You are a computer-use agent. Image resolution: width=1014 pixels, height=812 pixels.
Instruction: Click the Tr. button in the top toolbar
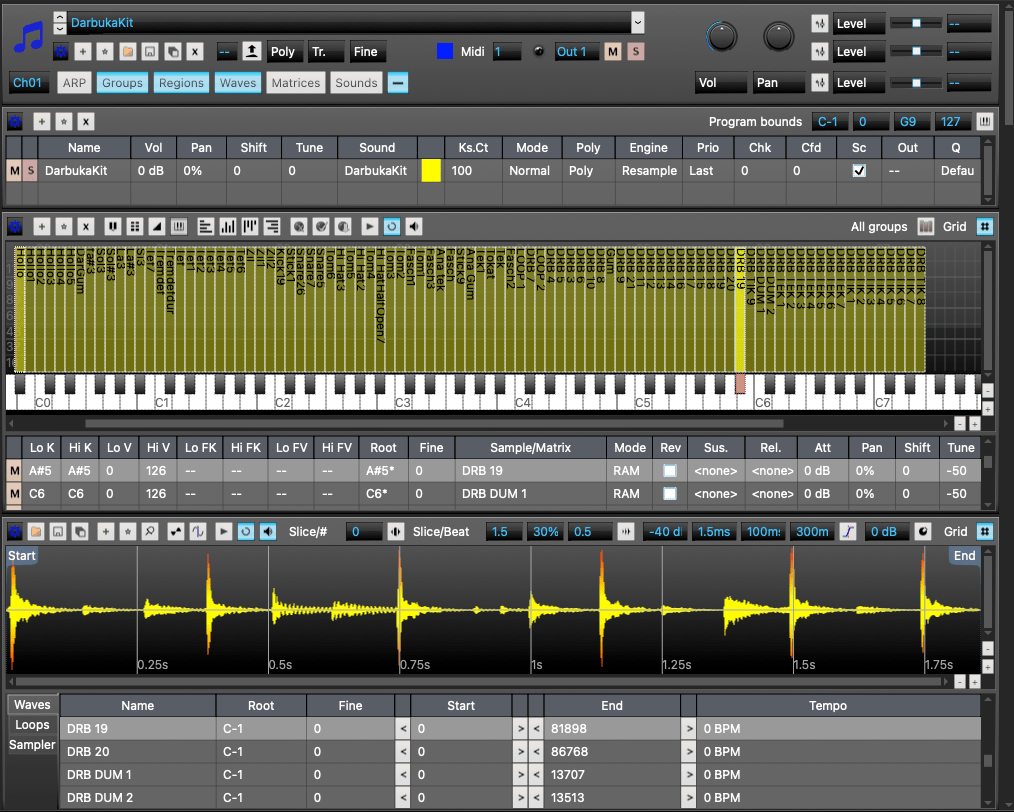[325, 52]
